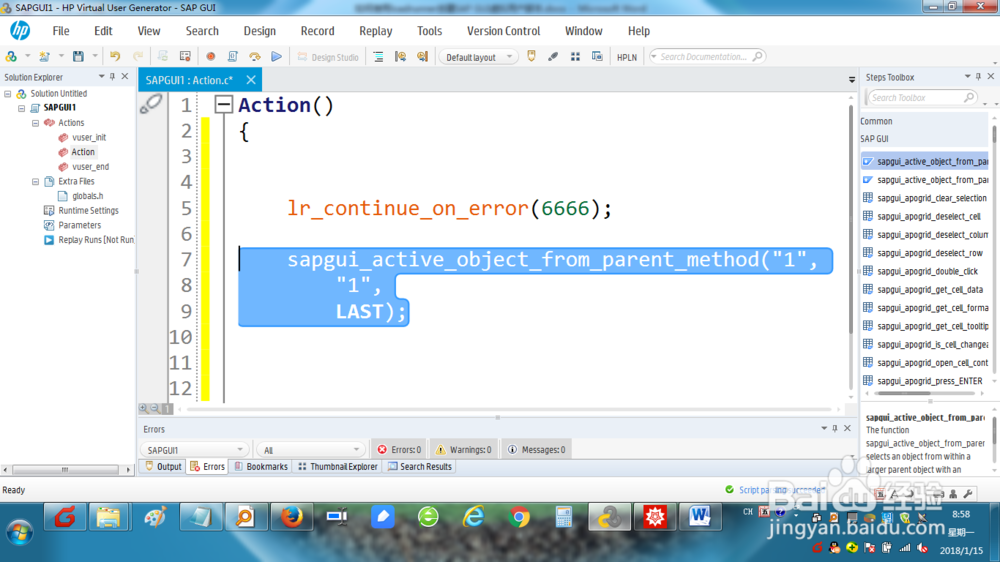The height and width of the screenshot is (562, 1000).
Task: Click the add/open solution toolbar icon
Action: 11,57
